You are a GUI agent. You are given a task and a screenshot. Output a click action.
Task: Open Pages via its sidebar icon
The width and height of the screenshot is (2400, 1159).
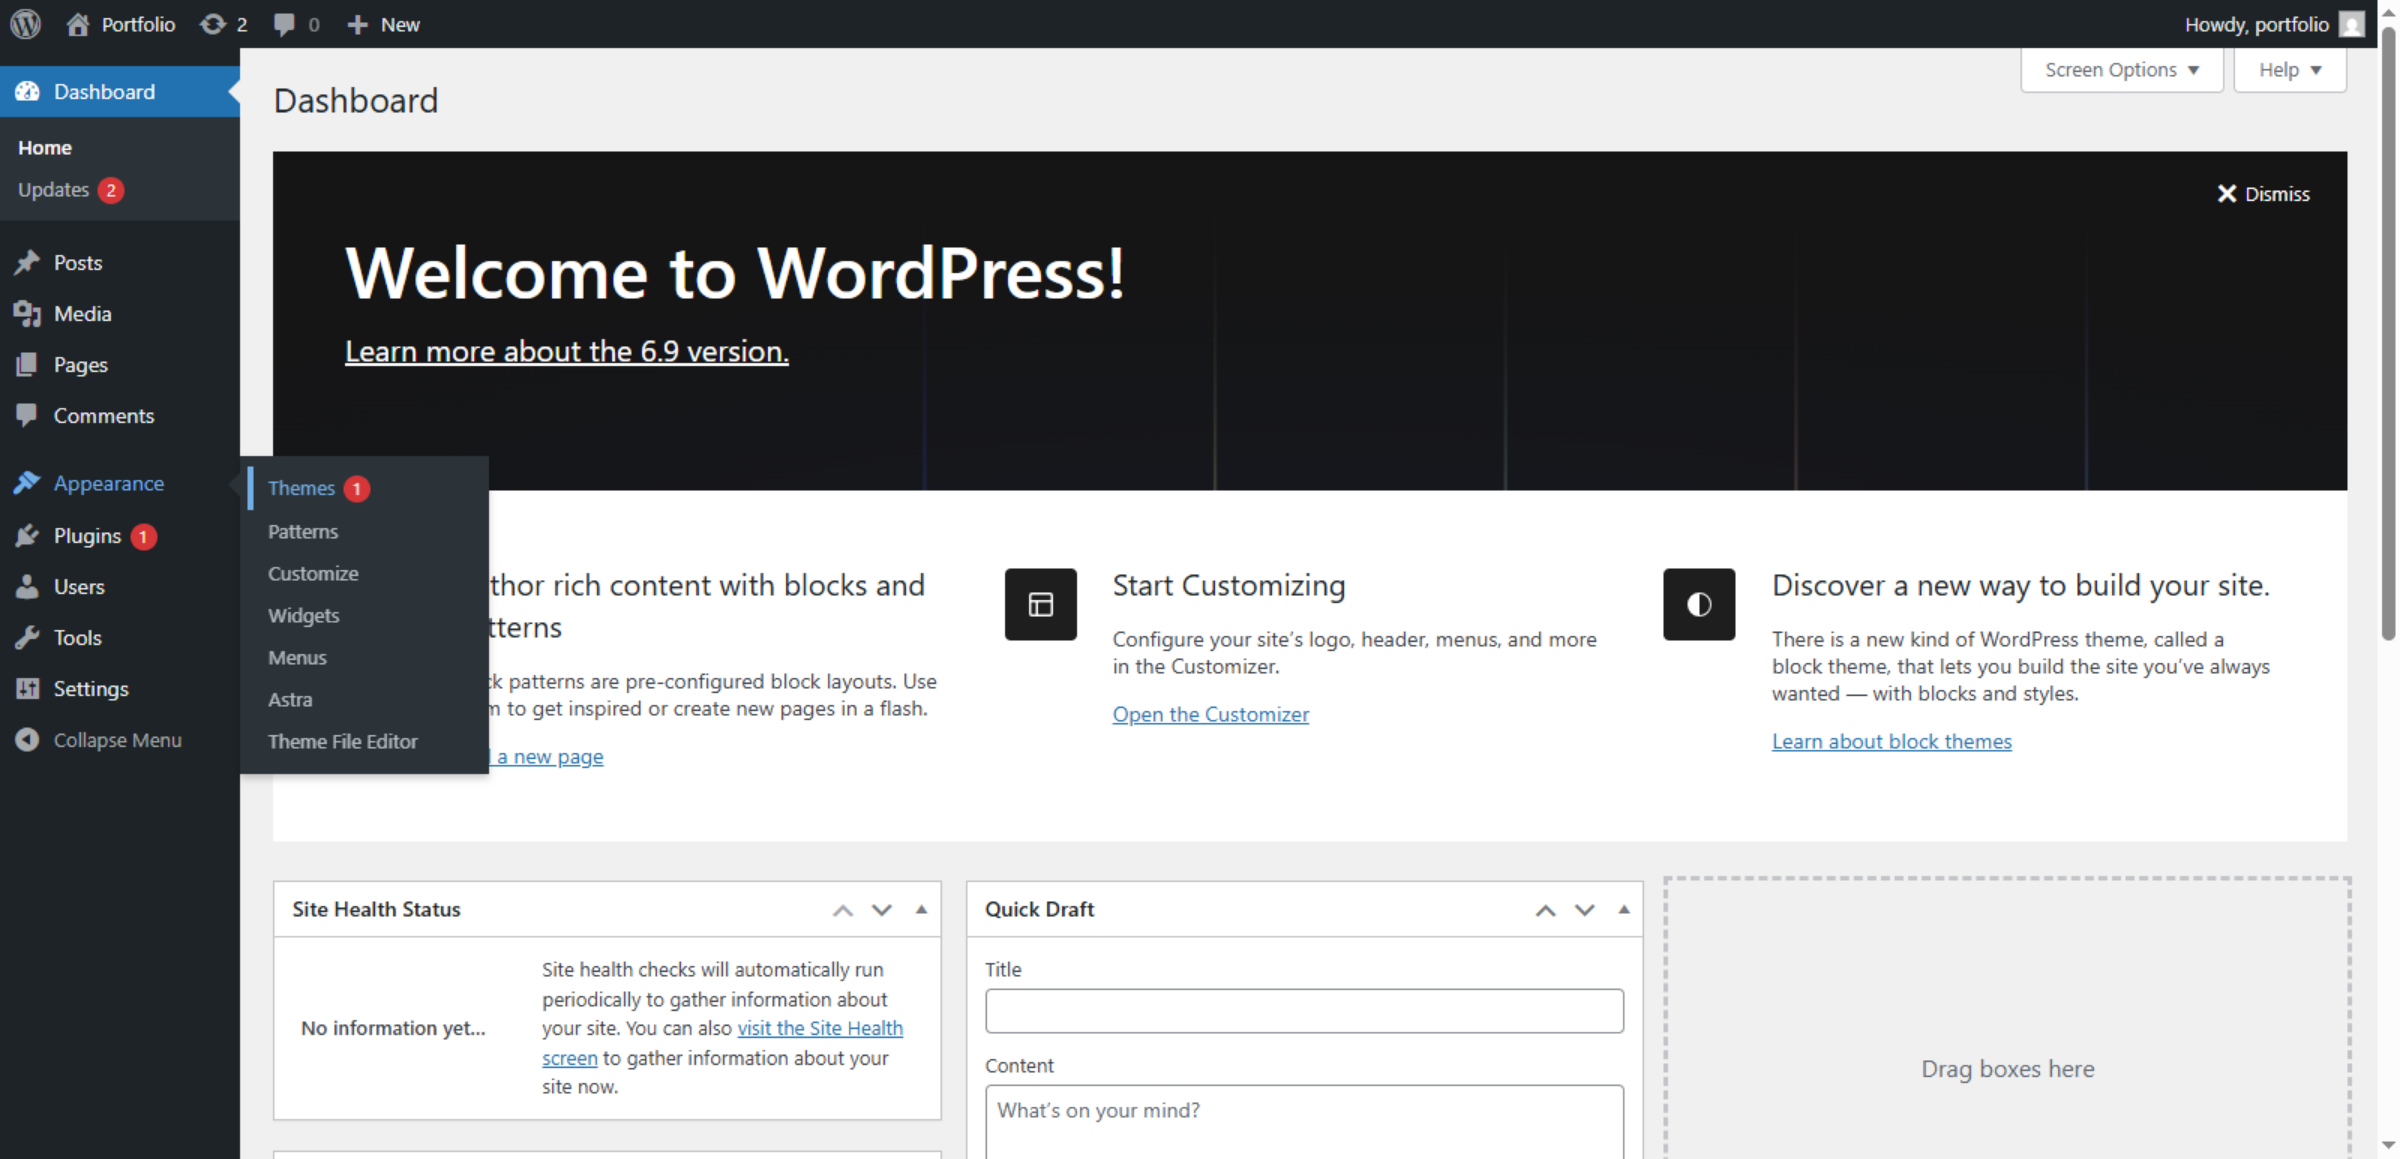click(27, 364)
